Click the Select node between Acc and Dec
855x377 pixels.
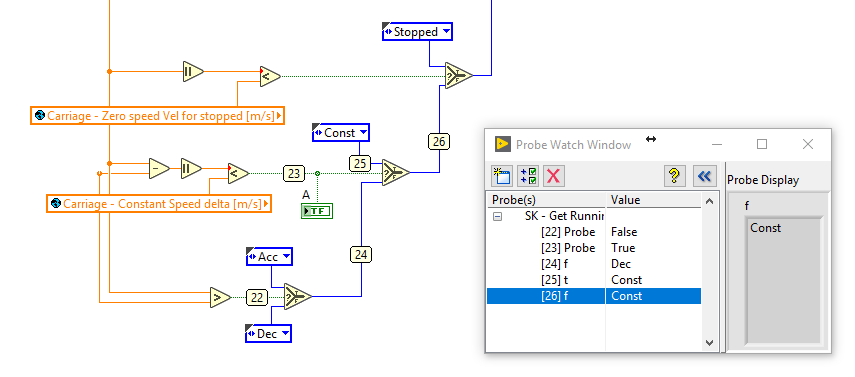click(297, 297)
